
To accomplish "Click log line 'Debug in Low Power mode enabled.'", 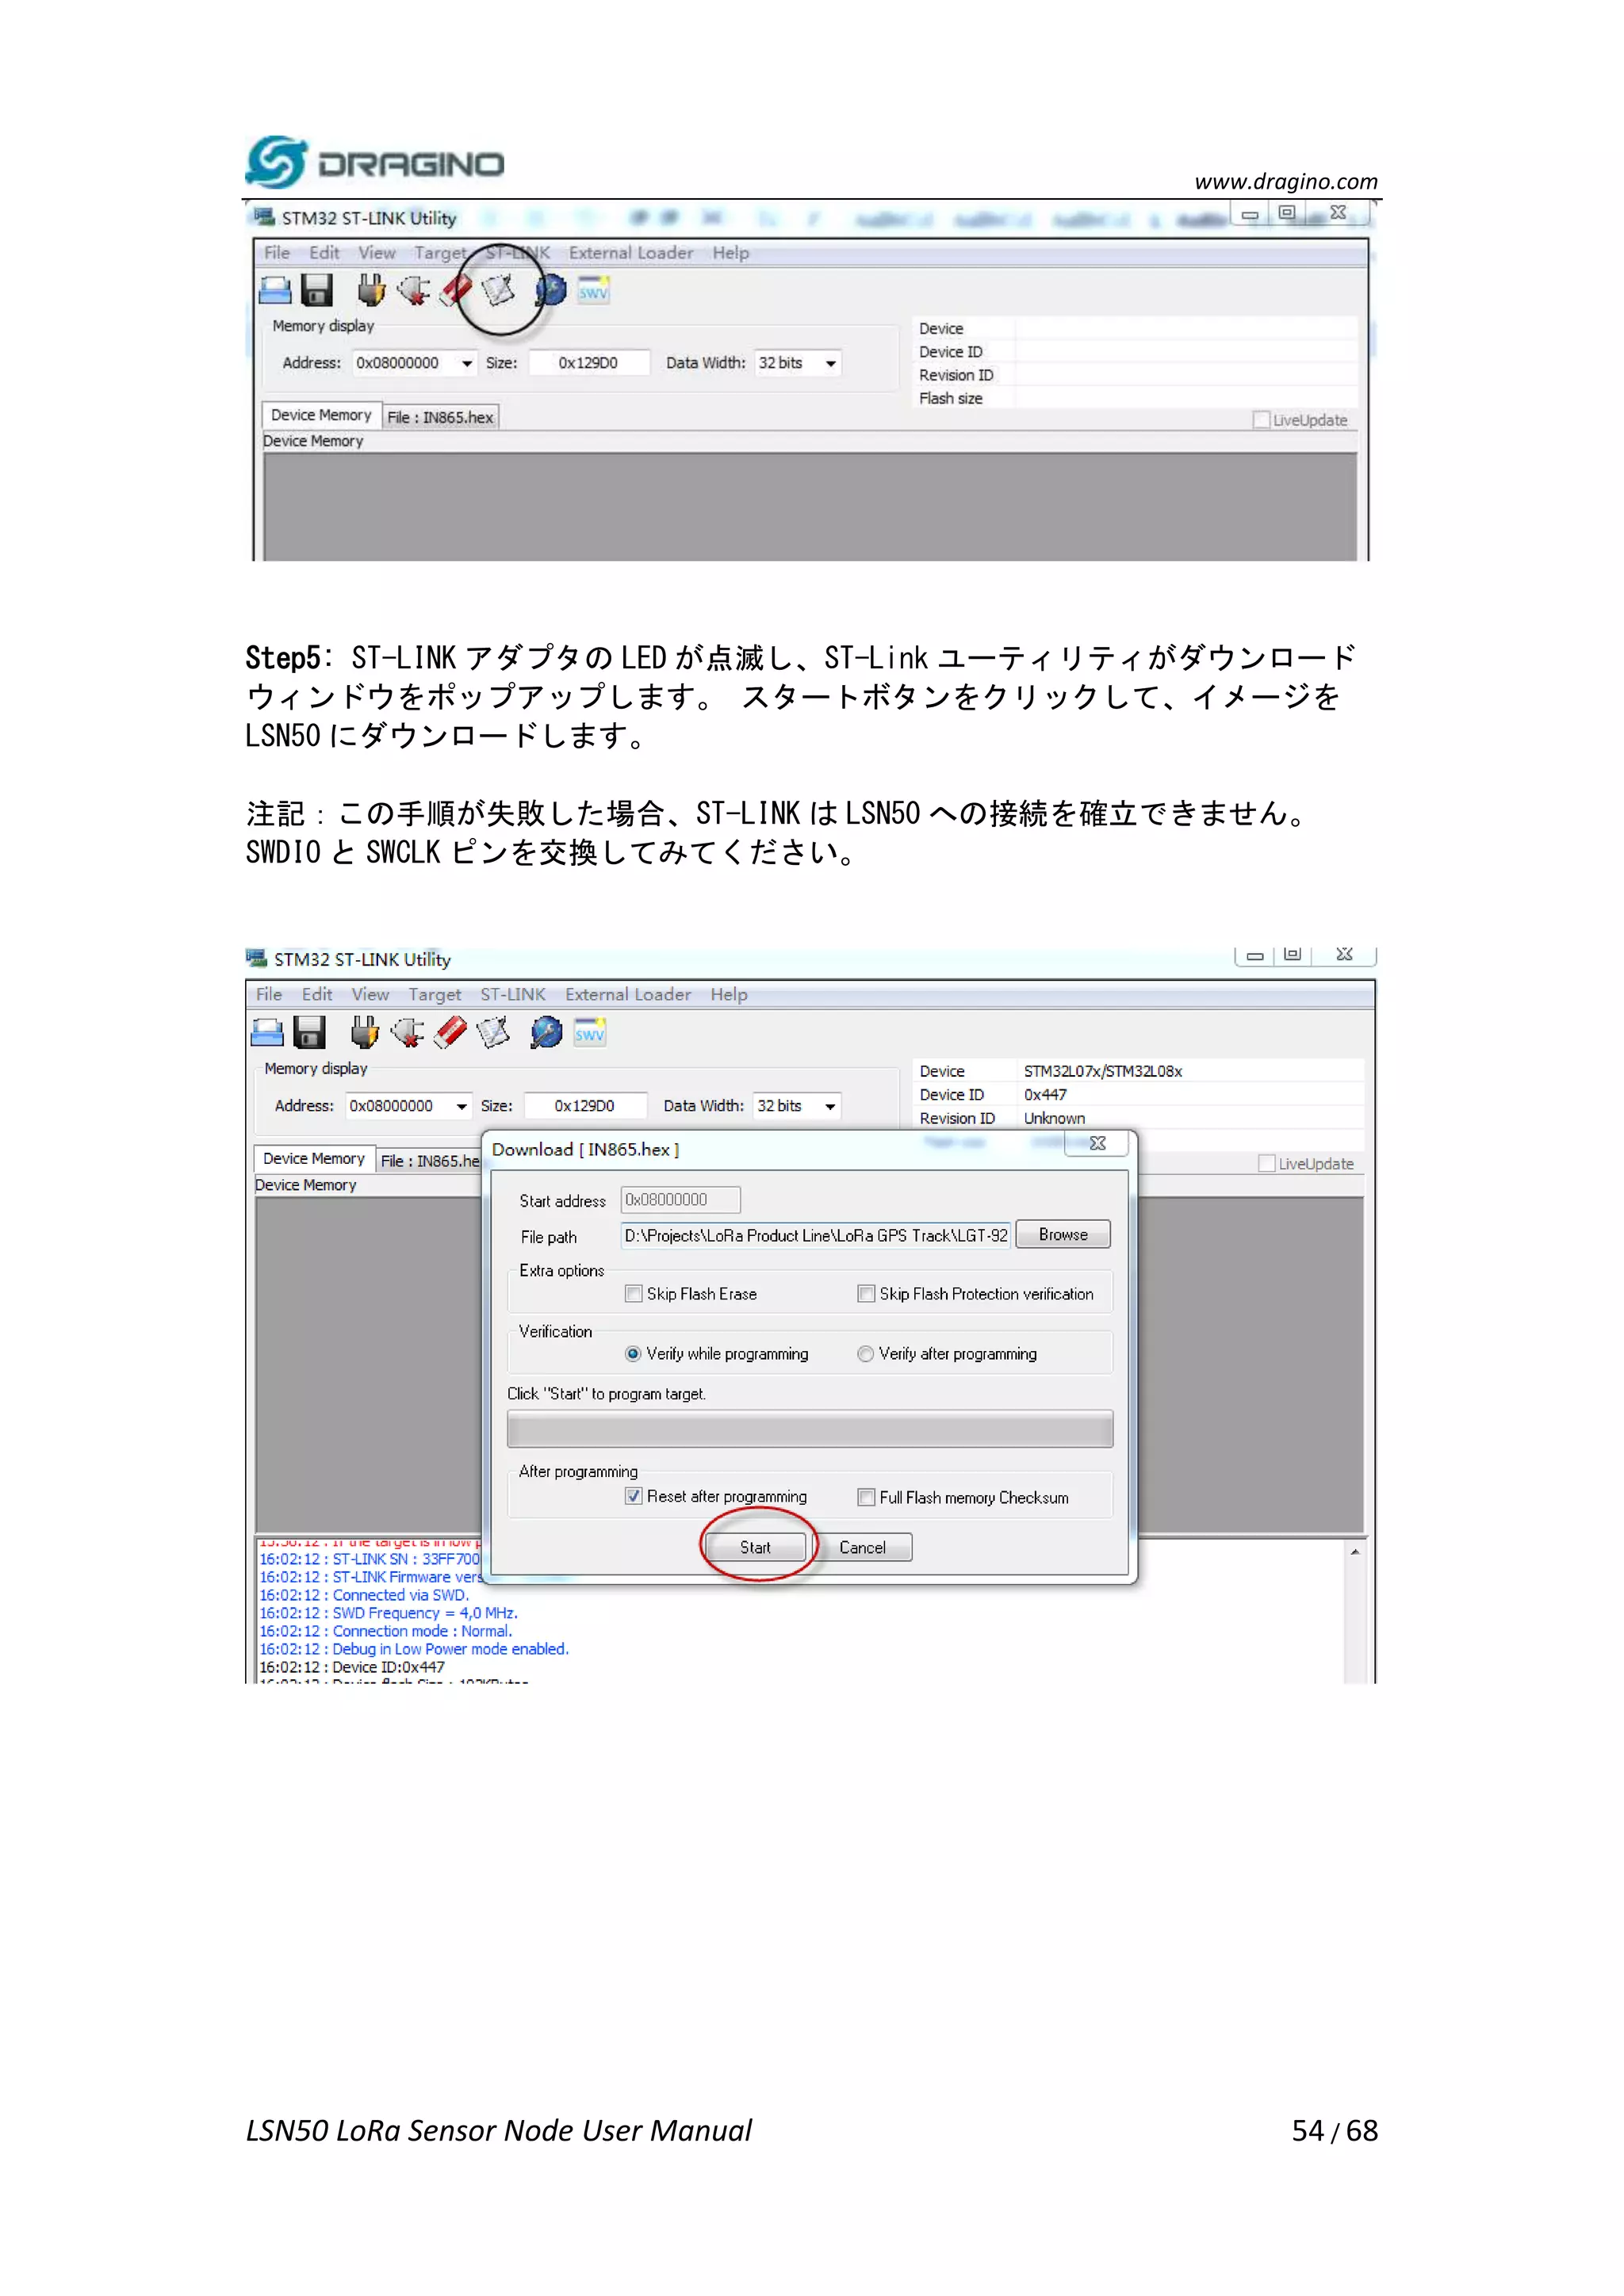I will click(413, 1649).
